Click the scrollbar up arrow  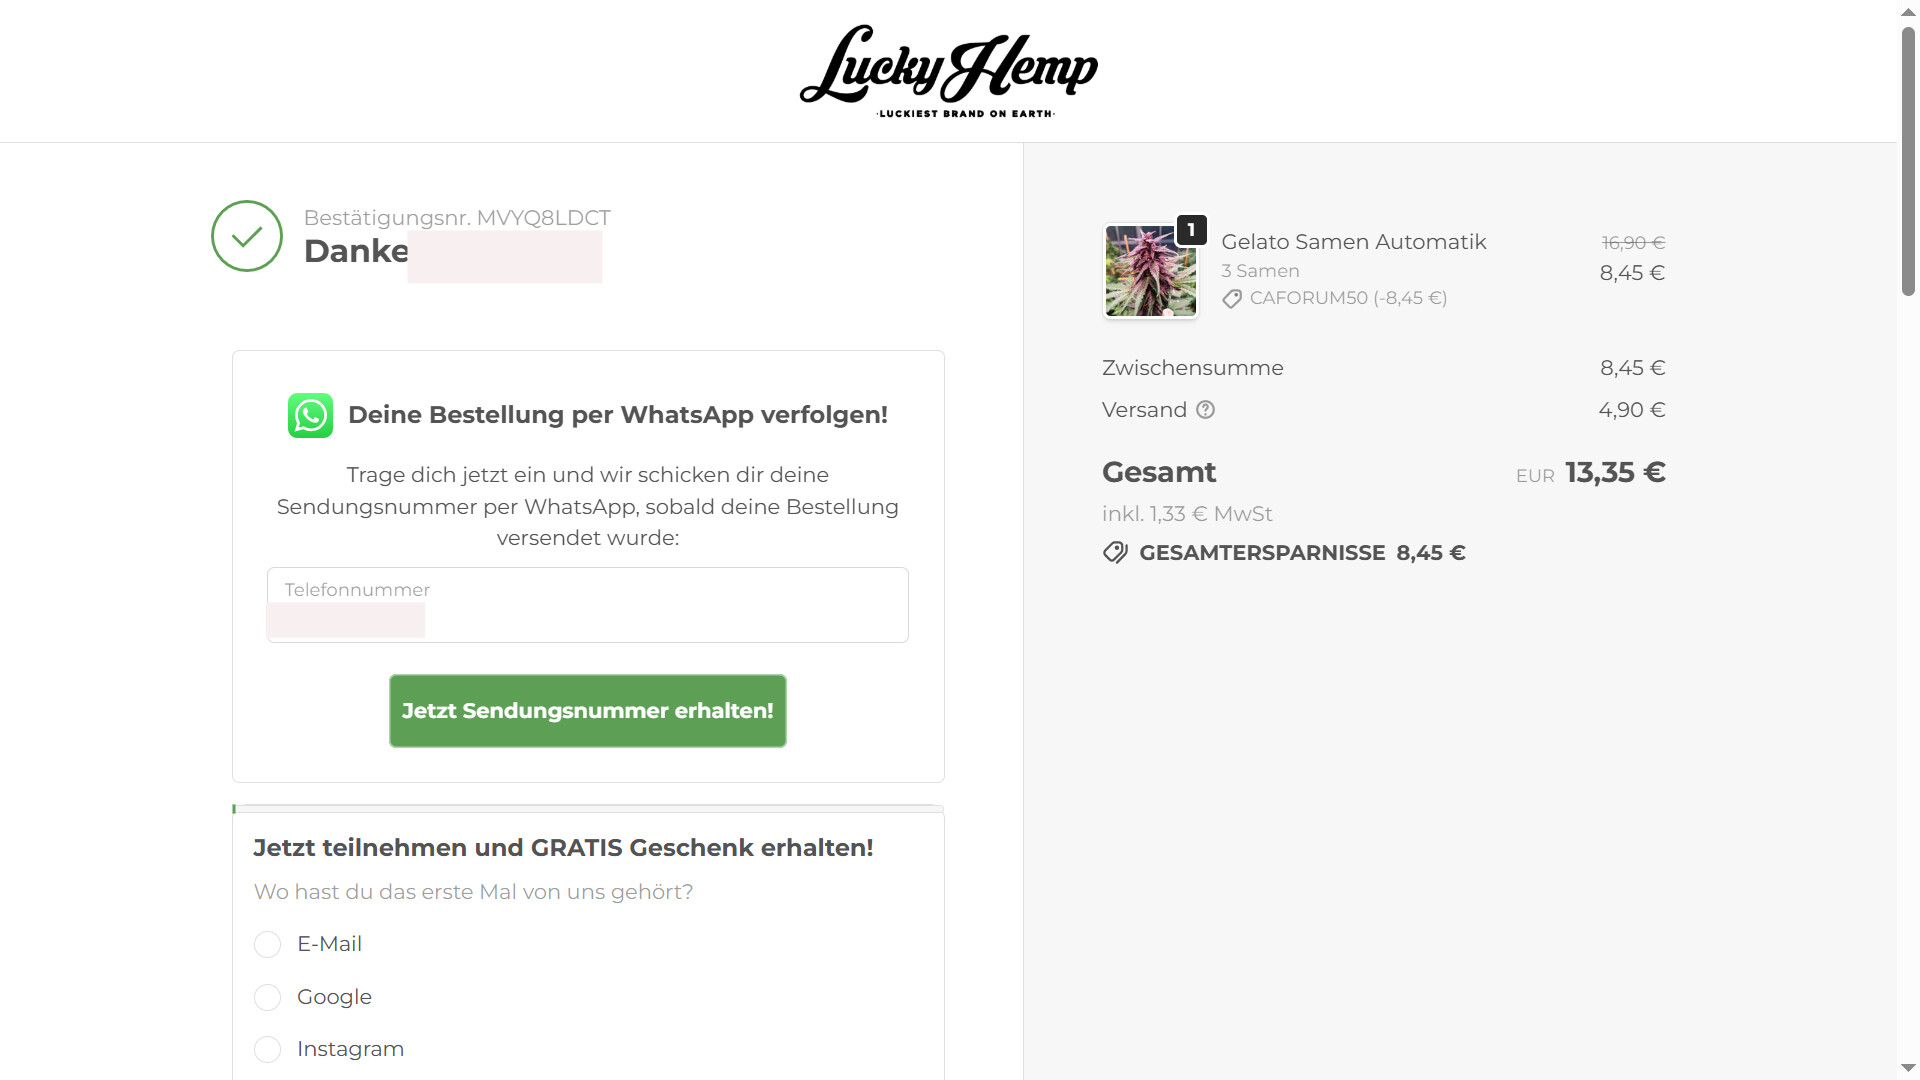[1908, 11]
